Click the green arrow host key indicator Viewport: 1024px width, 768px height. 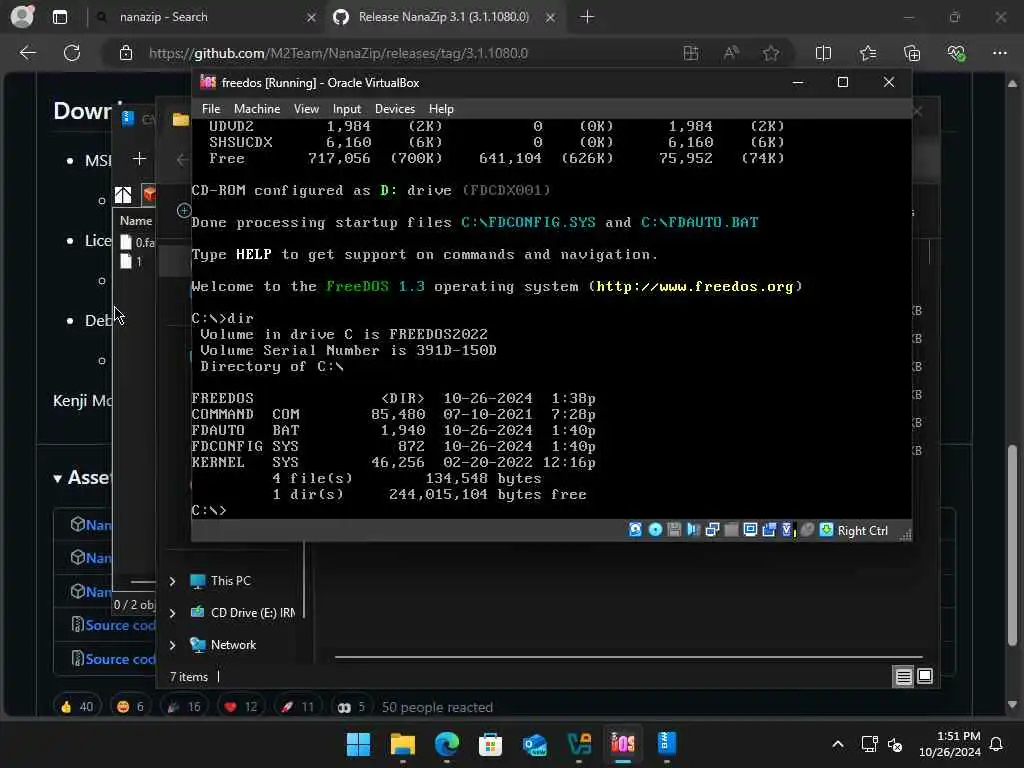point(826,530)
